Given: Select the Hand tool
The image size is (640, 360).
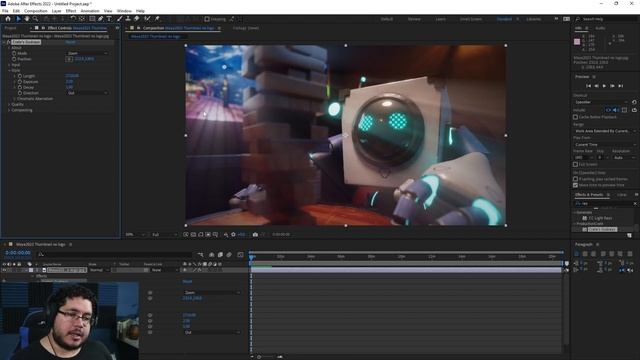Looking at the screenshot, I should click(27, 19).
